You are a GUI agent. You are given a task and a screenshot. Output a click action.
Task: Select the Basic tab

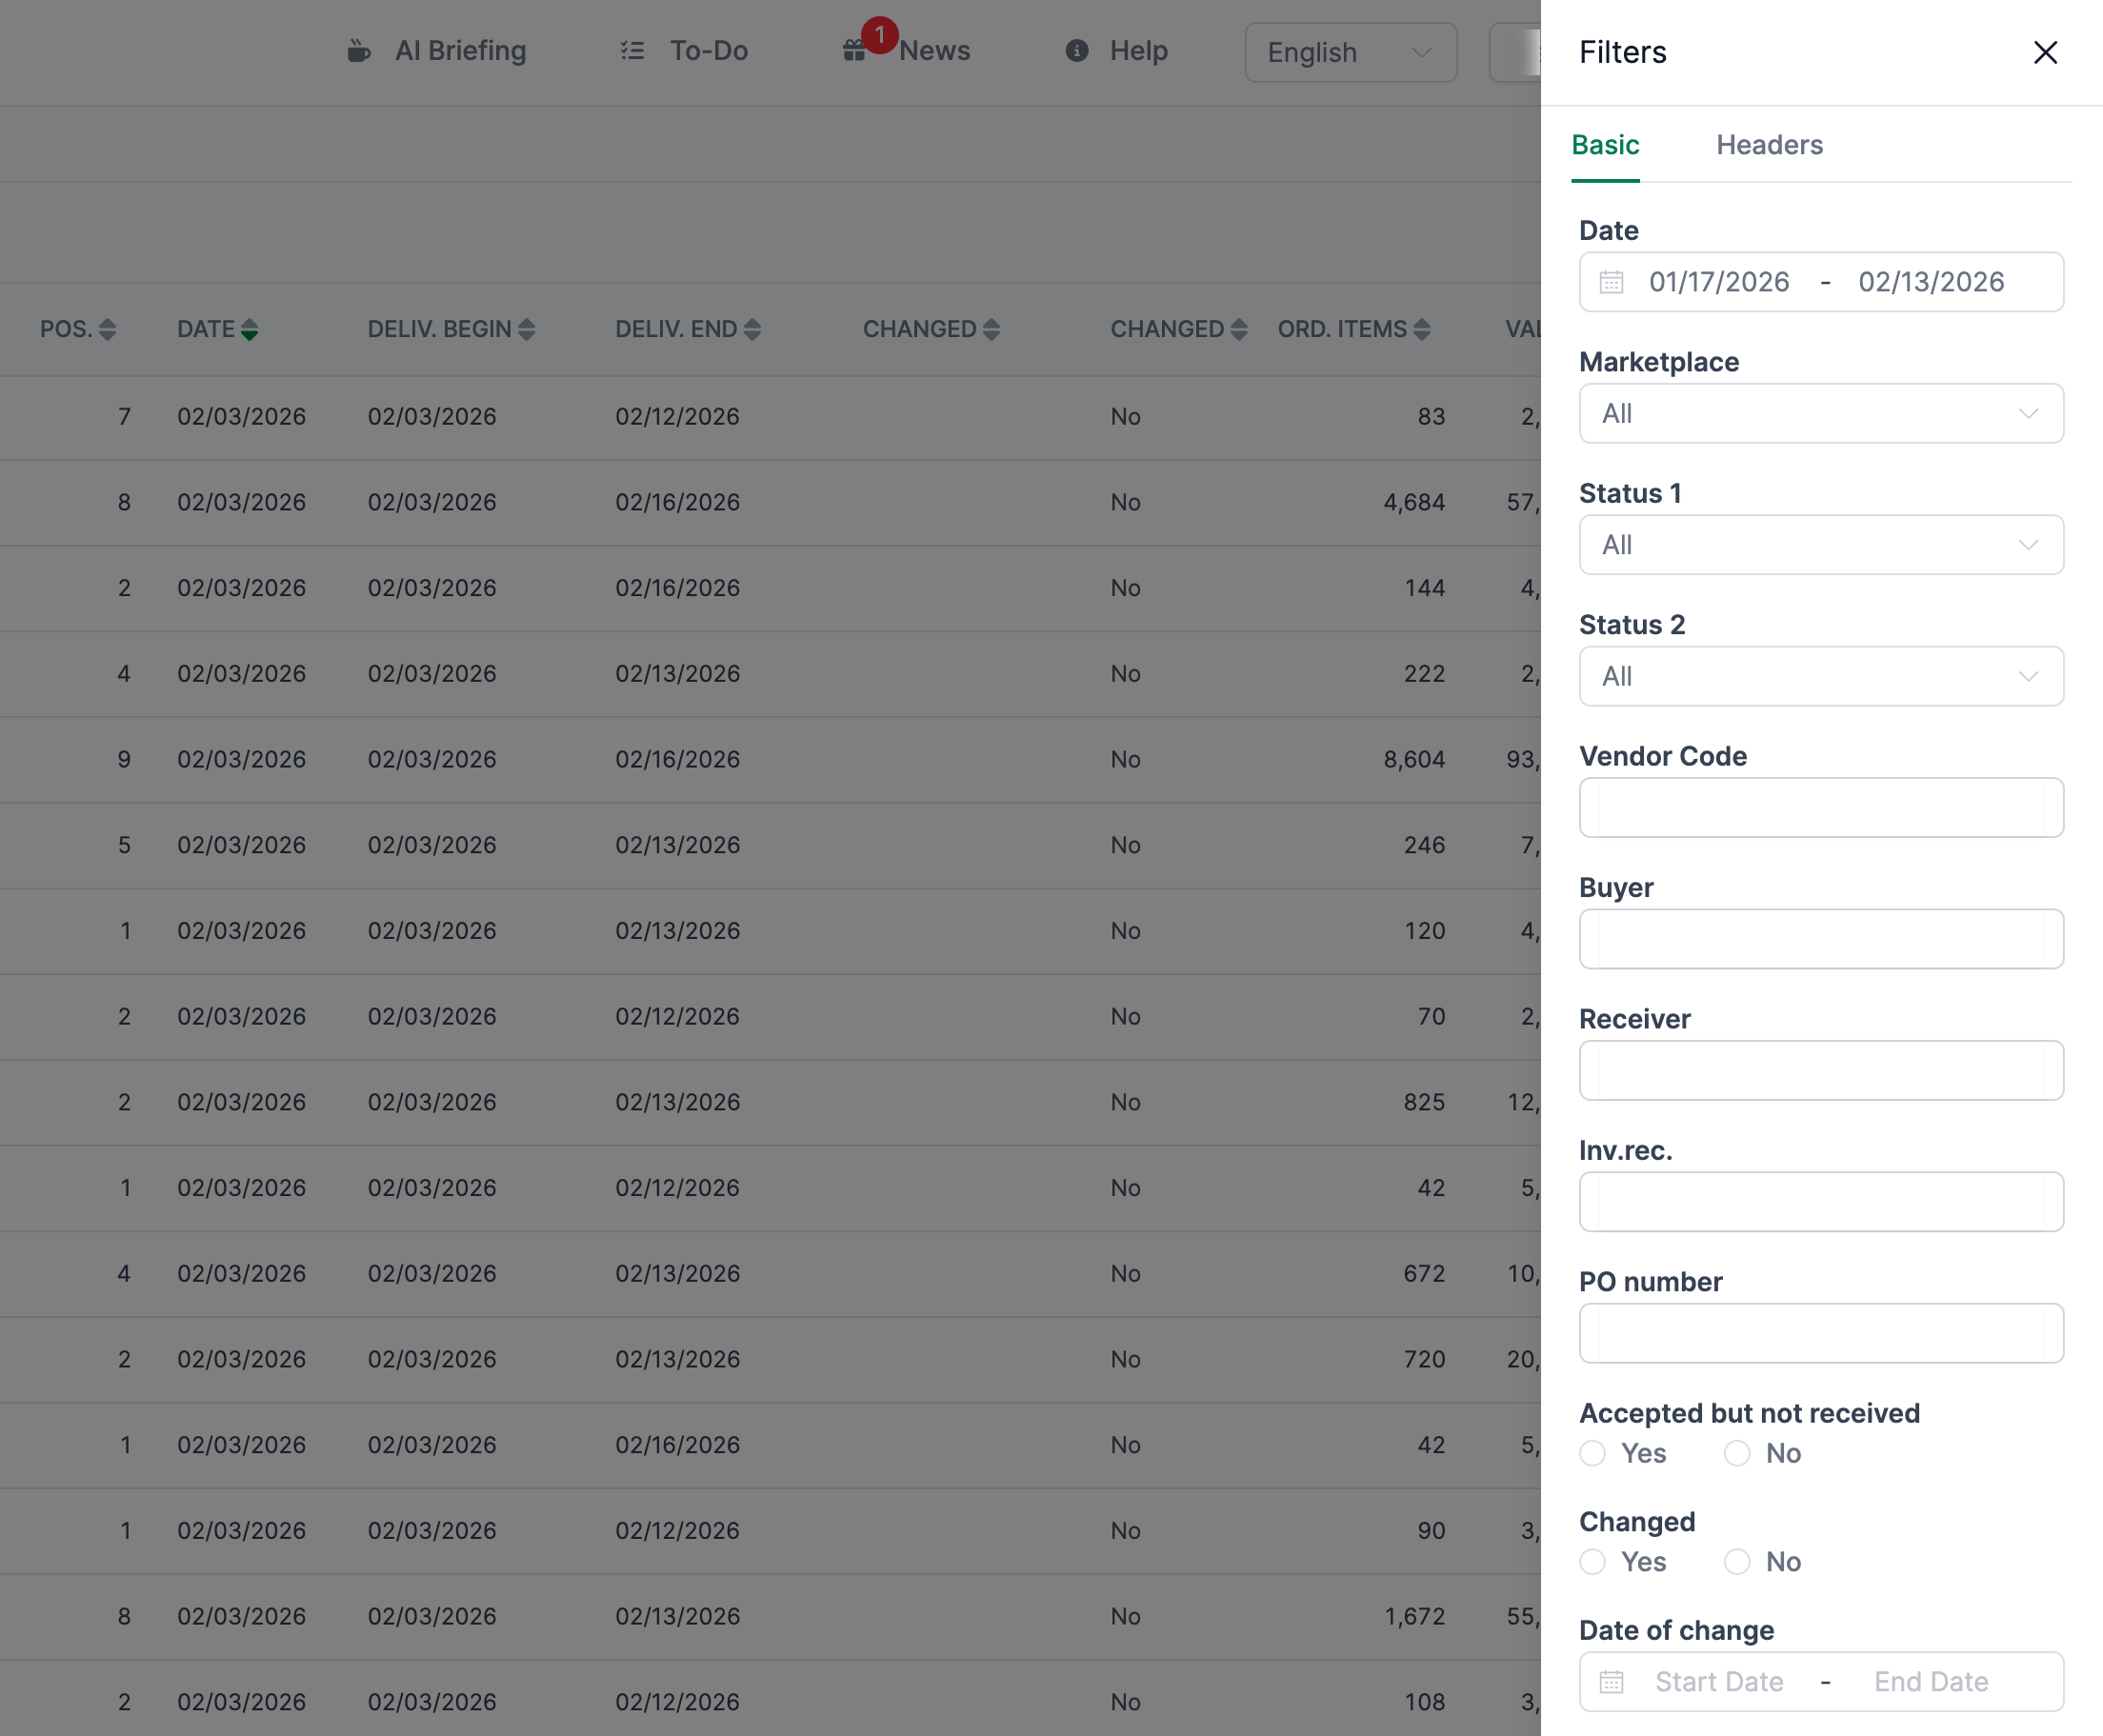point(1604,145)
